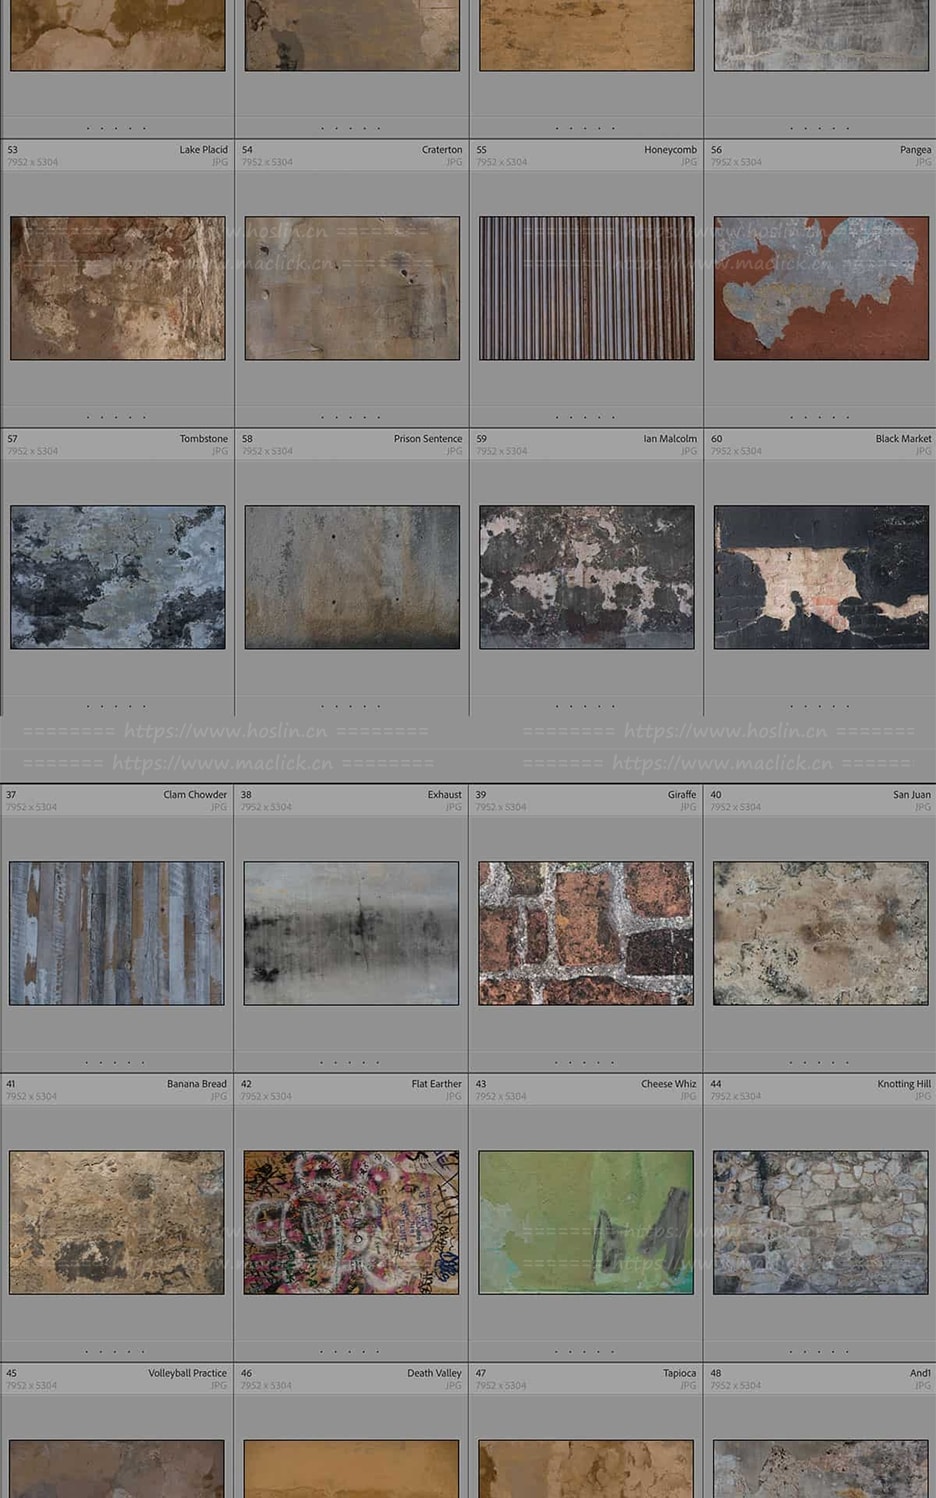Click the rating dots below Lake Placid thumbnail
Image resolution: width=936 pixels, height=1498 pixels.
pos(116,417)
